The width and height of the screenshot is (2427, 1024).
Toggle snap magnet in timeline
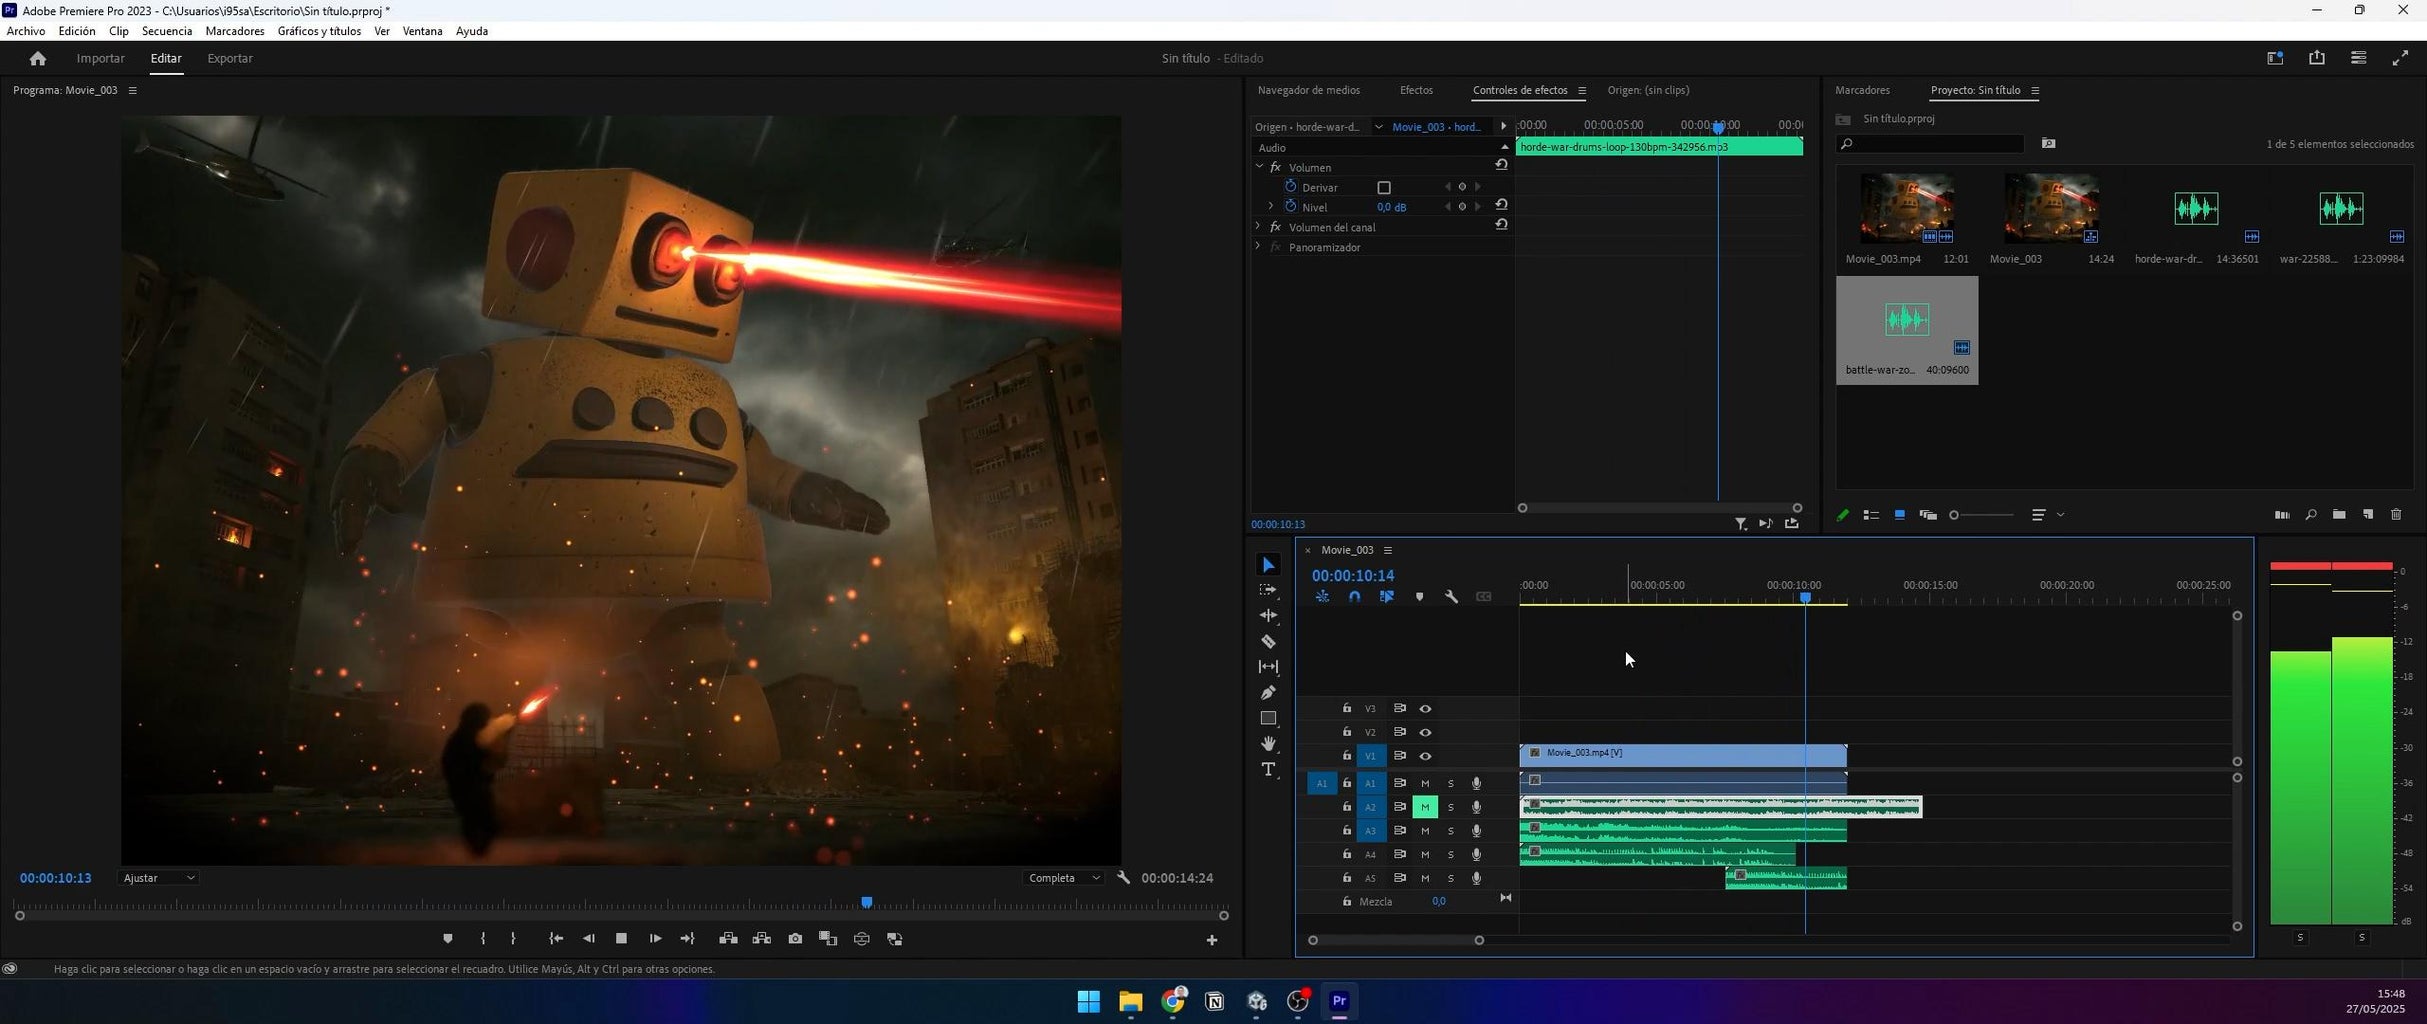1354,597
